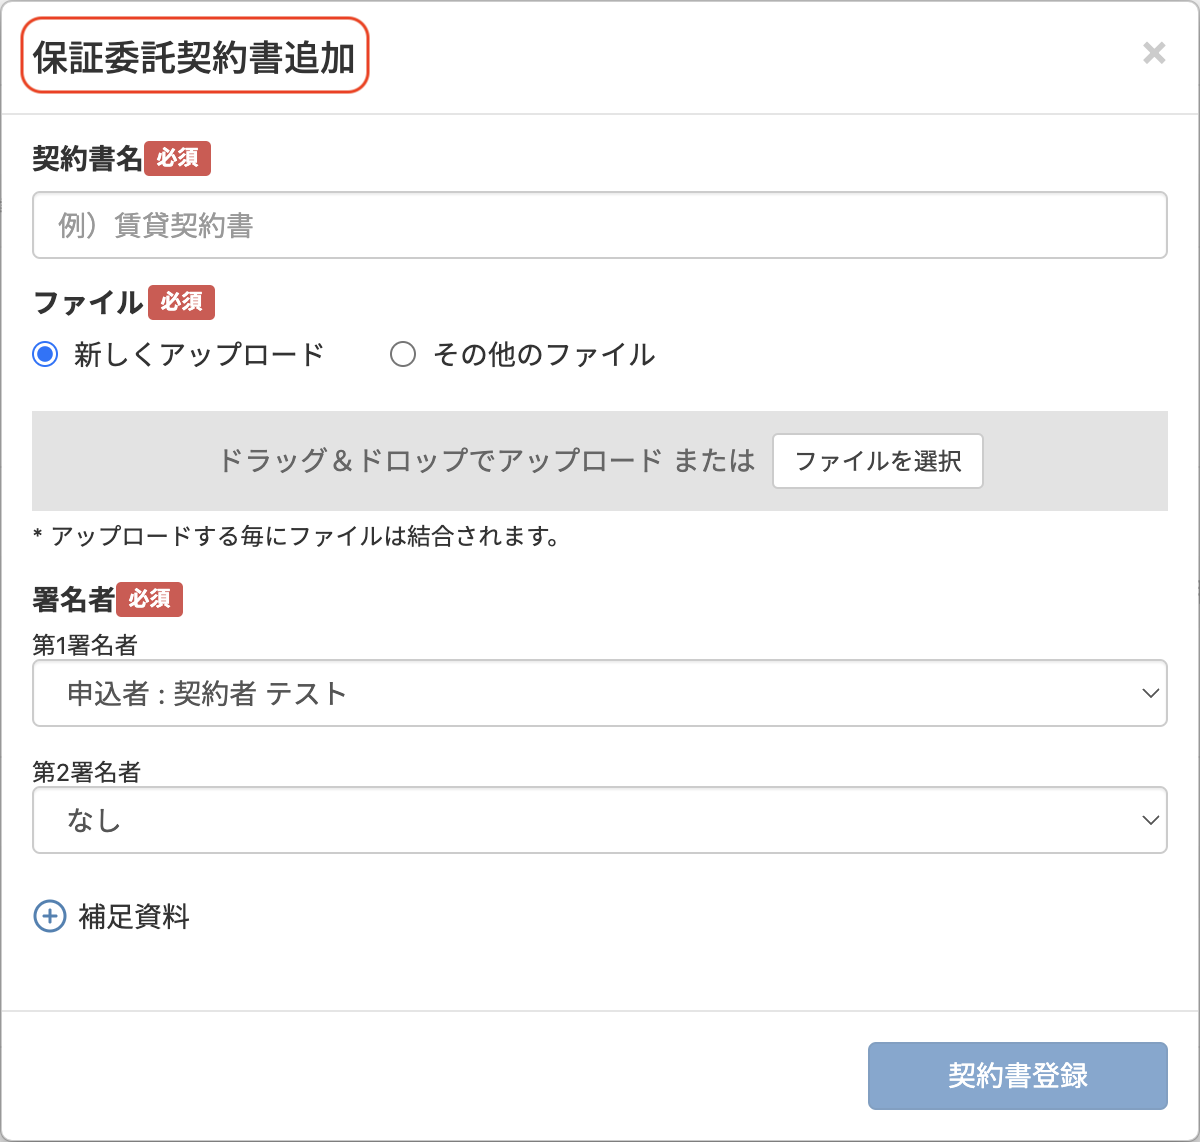Click the 契約書登録 button
This screenshot has height=1142, width=1200.
point(1018,1076)
